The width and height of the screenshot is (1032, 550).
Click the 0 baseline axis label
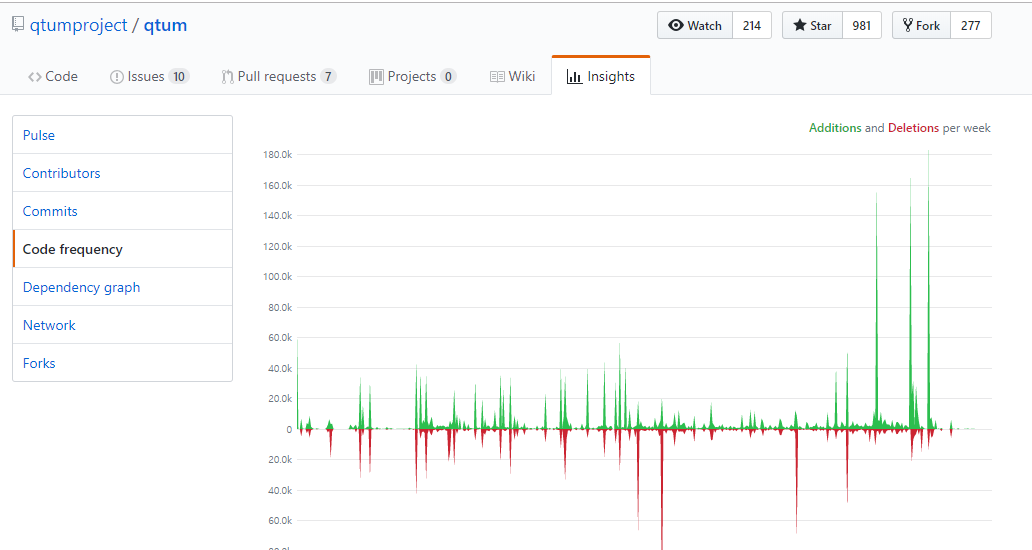click(x=289, y=429)
